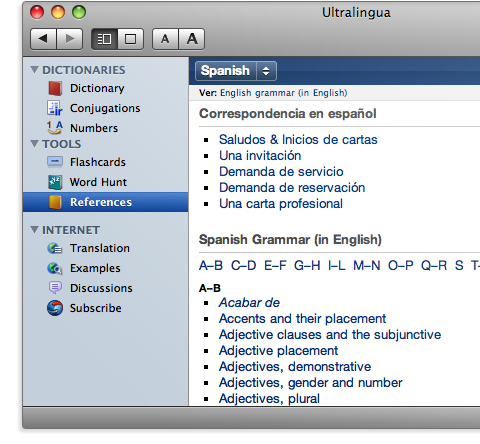Select References in the sidebar
Viewport: 480px width, 444px height.
point(106,202)
